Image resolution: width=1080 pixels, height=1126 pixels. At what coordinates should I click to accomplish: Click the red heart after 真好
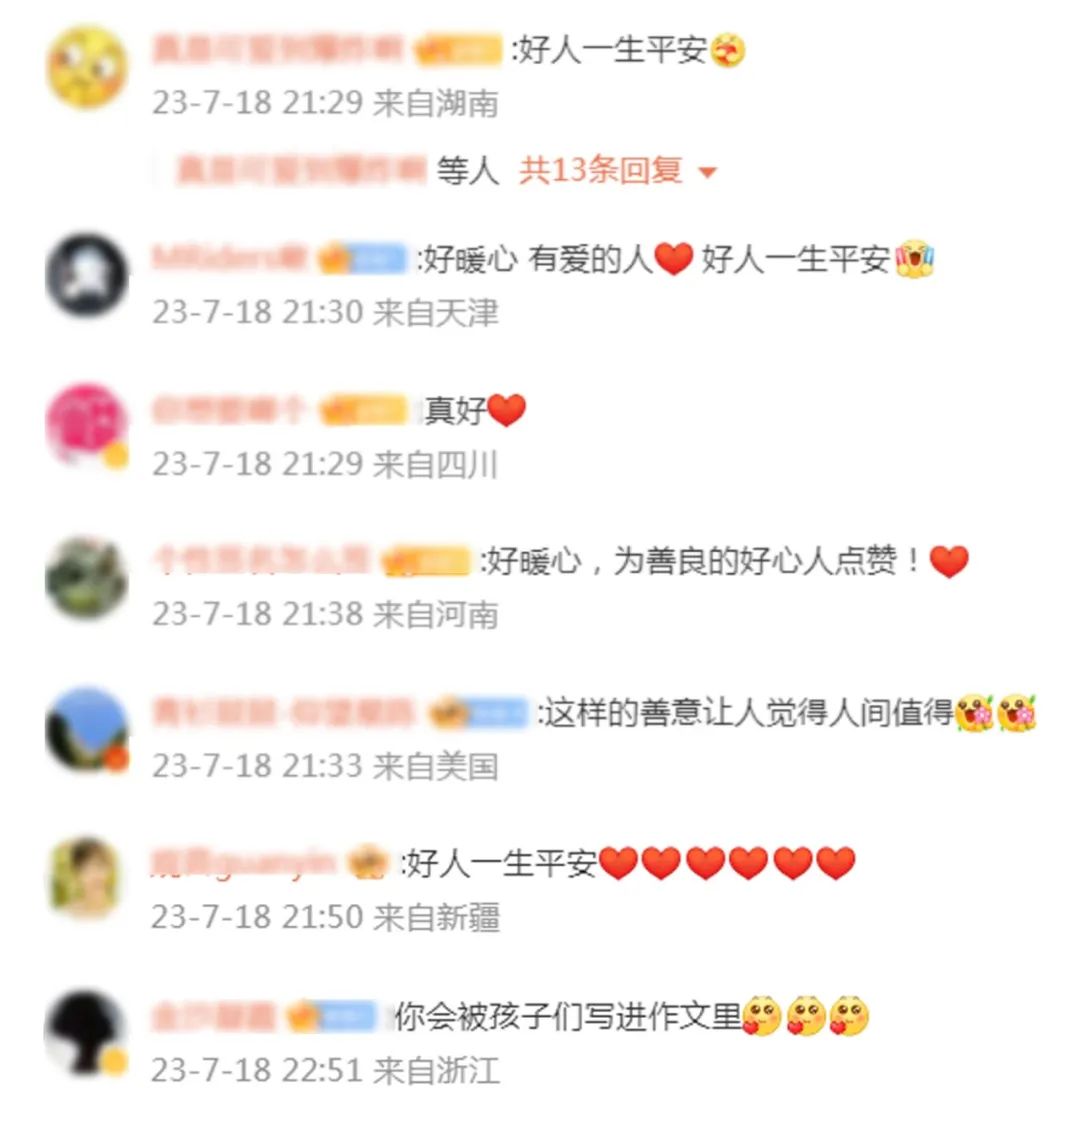click(x=507, y=411)
